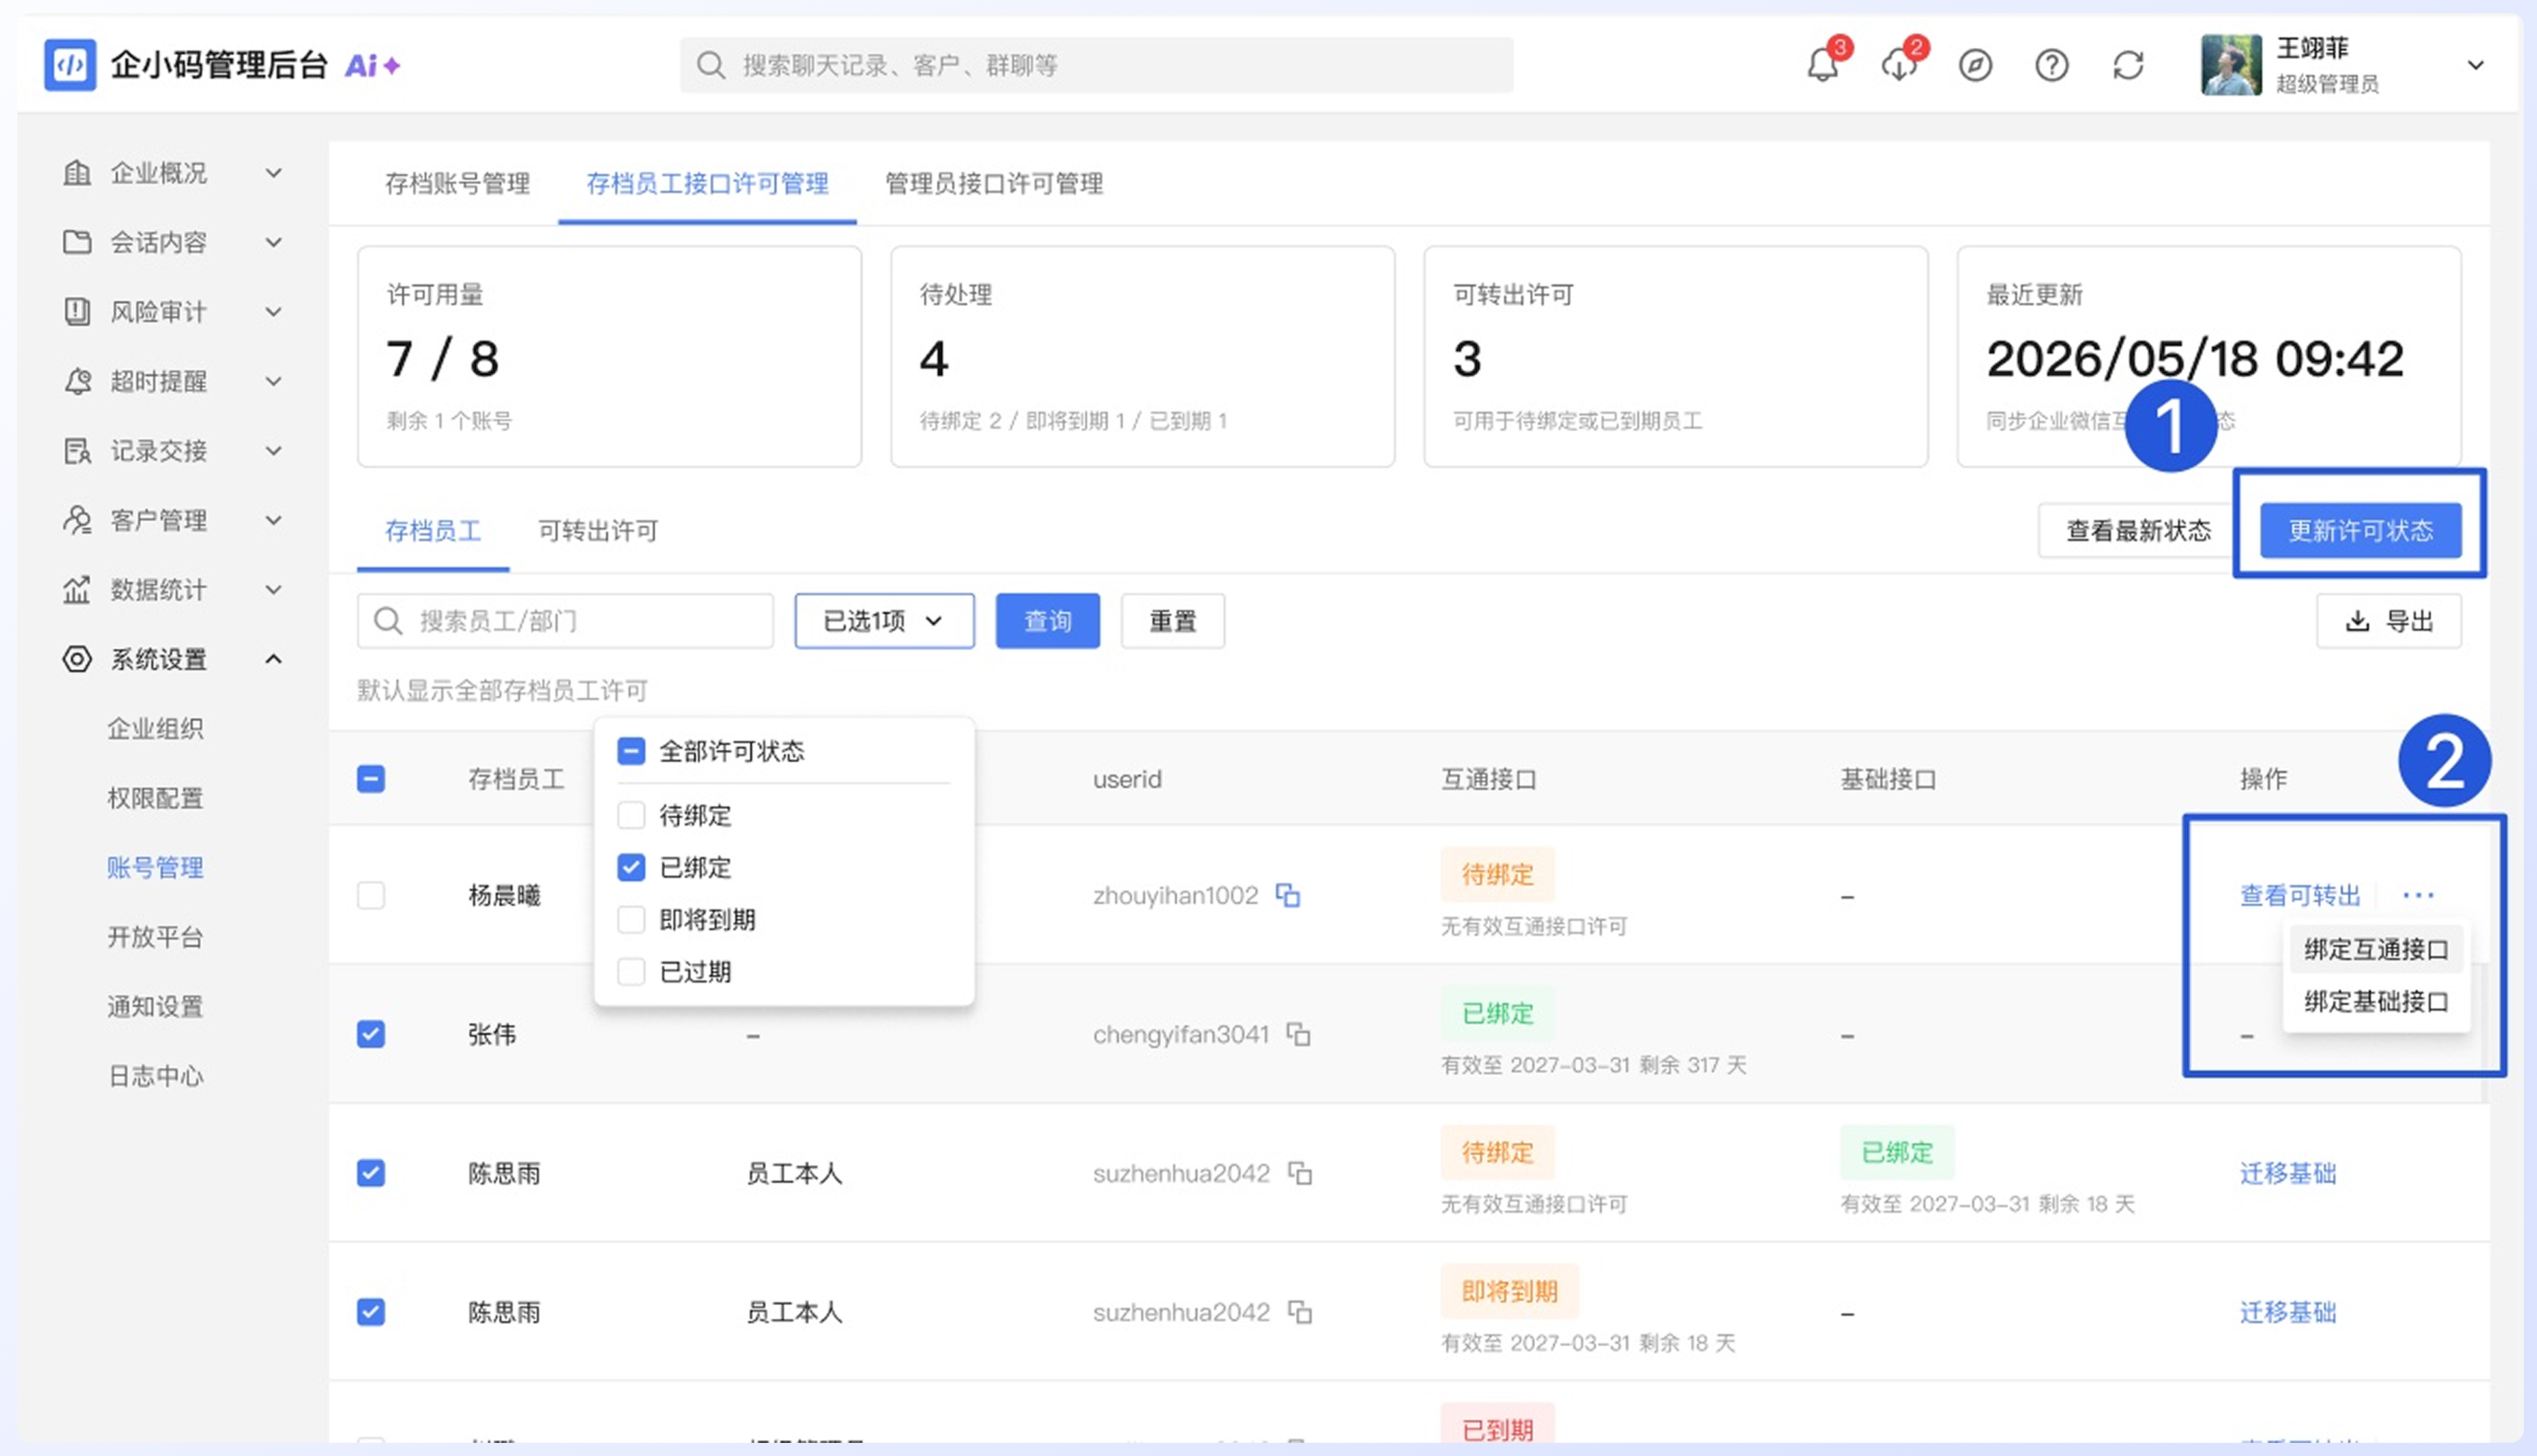Click the 查看最新状态 button

click(x=2138, y=531)
